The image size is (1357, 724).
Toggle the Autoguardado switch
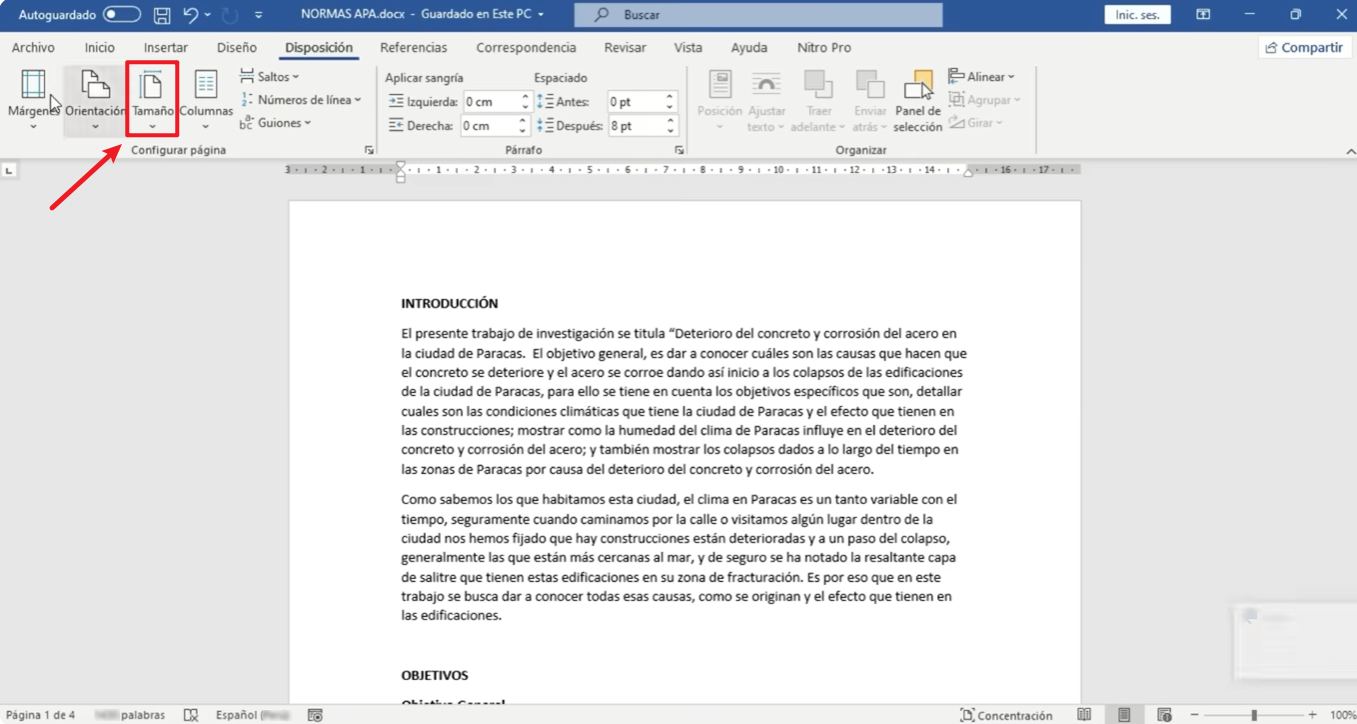click(x=120, y=14)
